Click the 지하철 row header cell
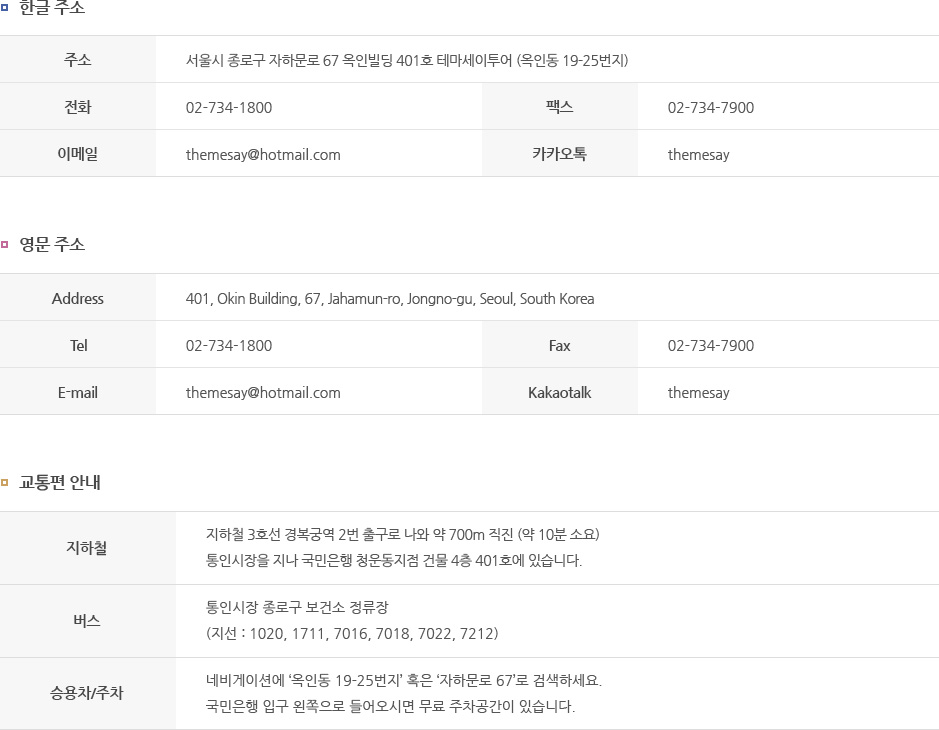939x730 pixels. [x=87, y=548]
